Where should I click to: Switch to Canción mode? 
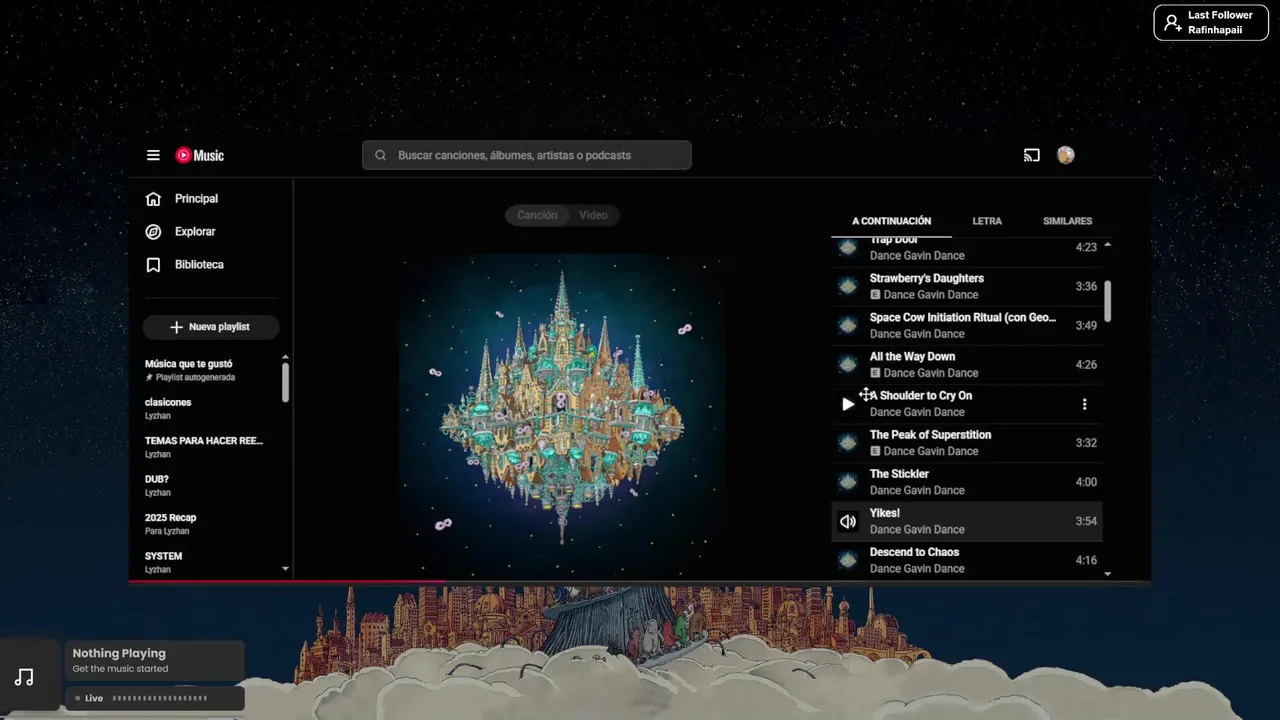[x=537, y=215]
